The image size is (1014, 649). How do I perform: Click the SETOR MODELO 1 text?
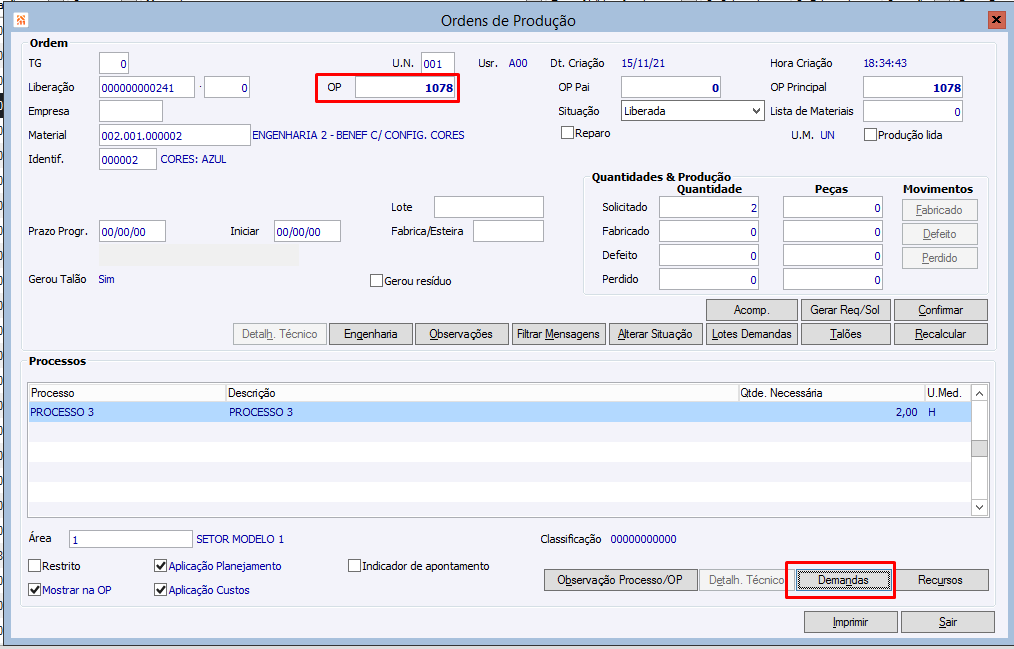tap(240, 539)
